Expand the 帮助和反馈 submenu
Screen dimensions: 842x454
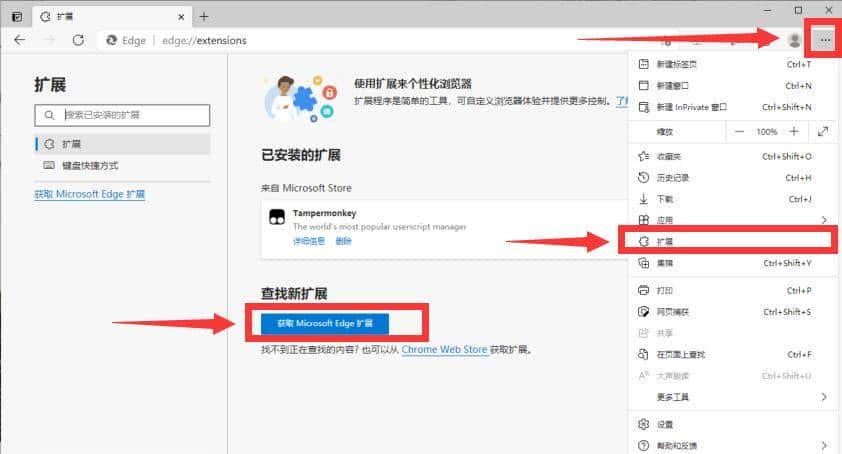(730, 445)
